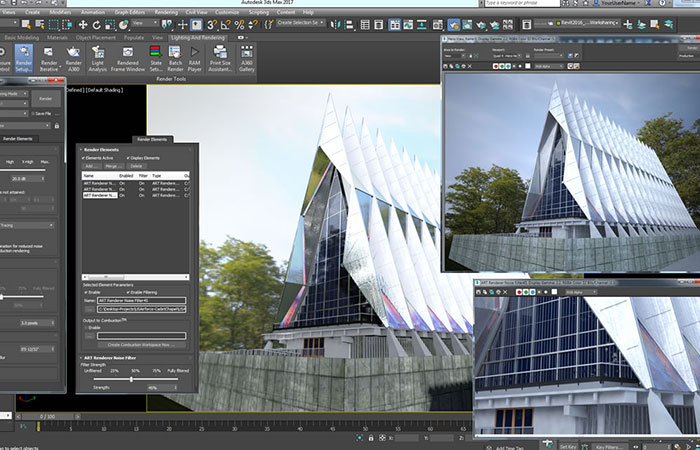Uncheck the Display Elements checkbox

[130, 158]
